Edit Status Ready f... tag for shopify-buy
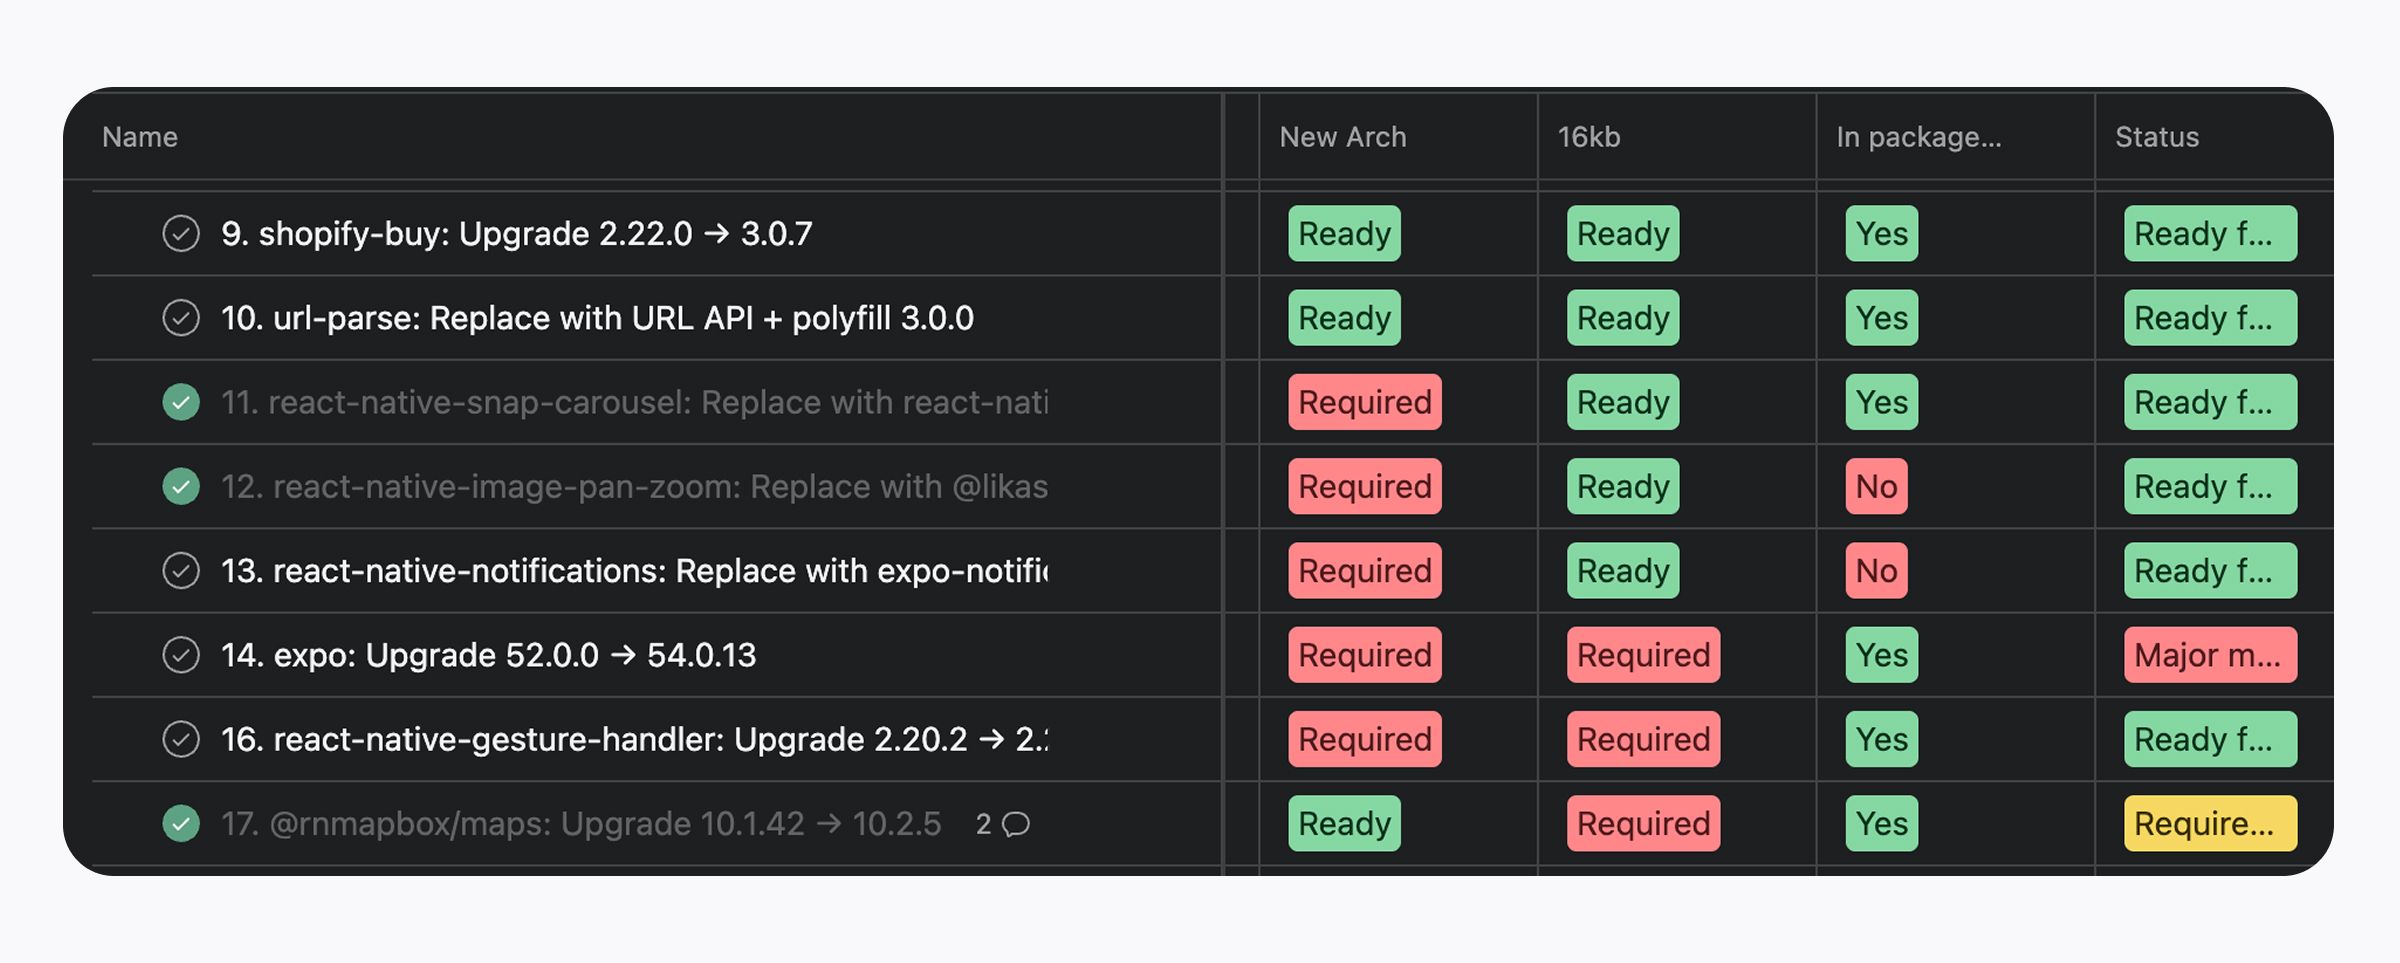This screenshot has height=963, width=2400. tap(2211, 233)
